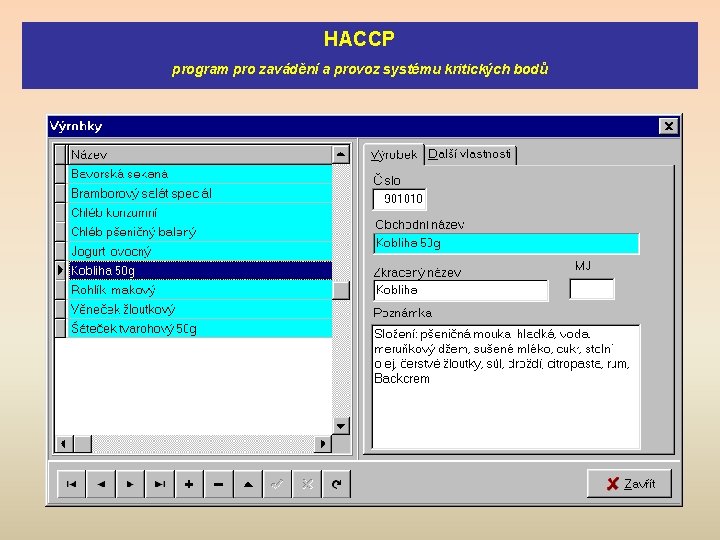Click the Název column header
720x540 pixels.
[x=200, y=155]
